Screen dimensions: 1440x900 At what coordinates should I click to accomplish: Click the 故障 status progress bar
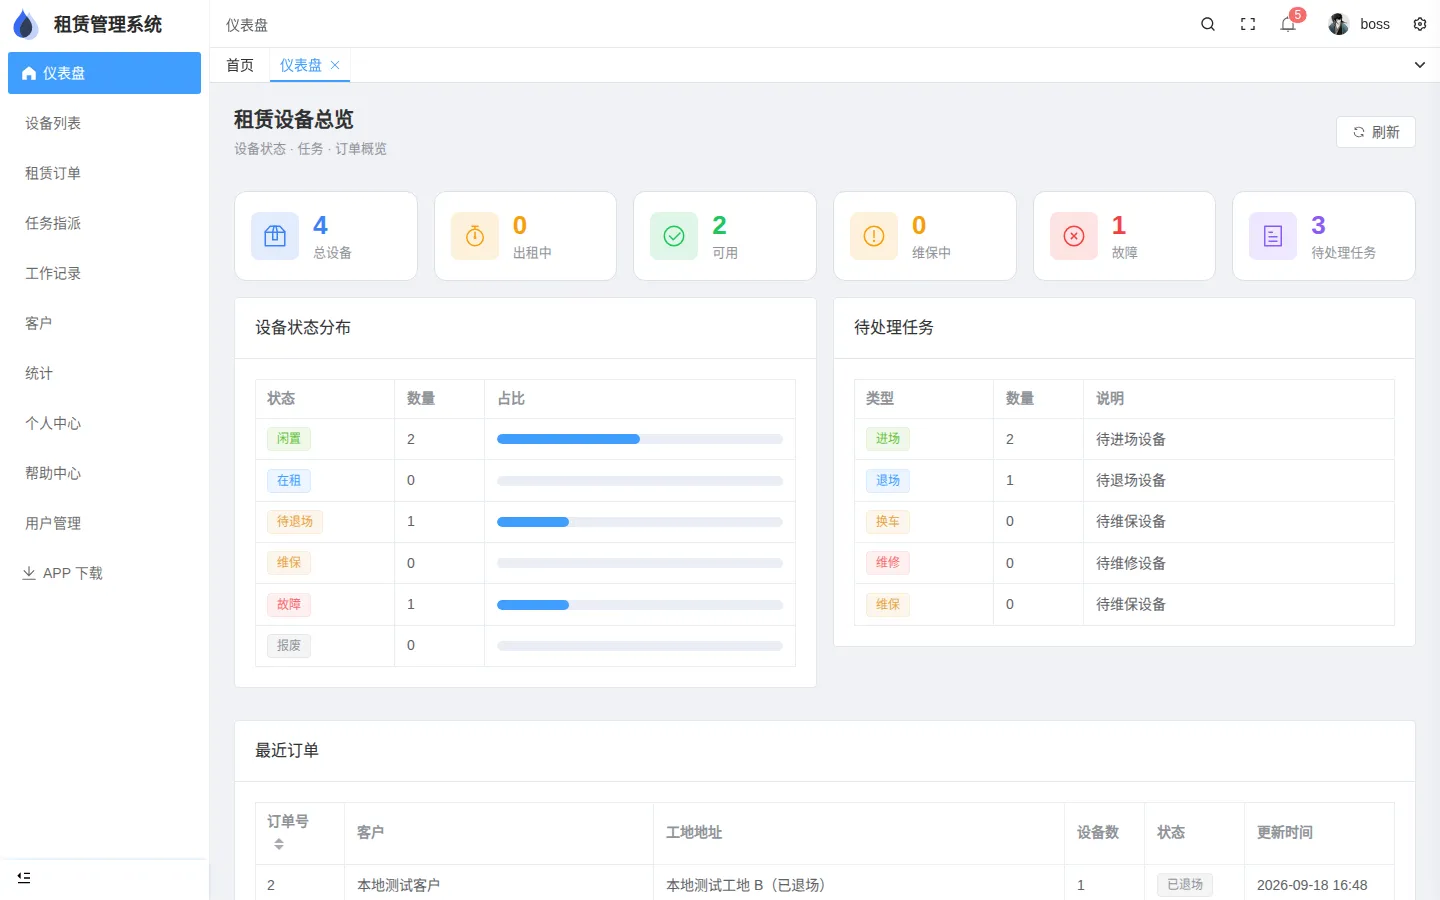(640, 605)
